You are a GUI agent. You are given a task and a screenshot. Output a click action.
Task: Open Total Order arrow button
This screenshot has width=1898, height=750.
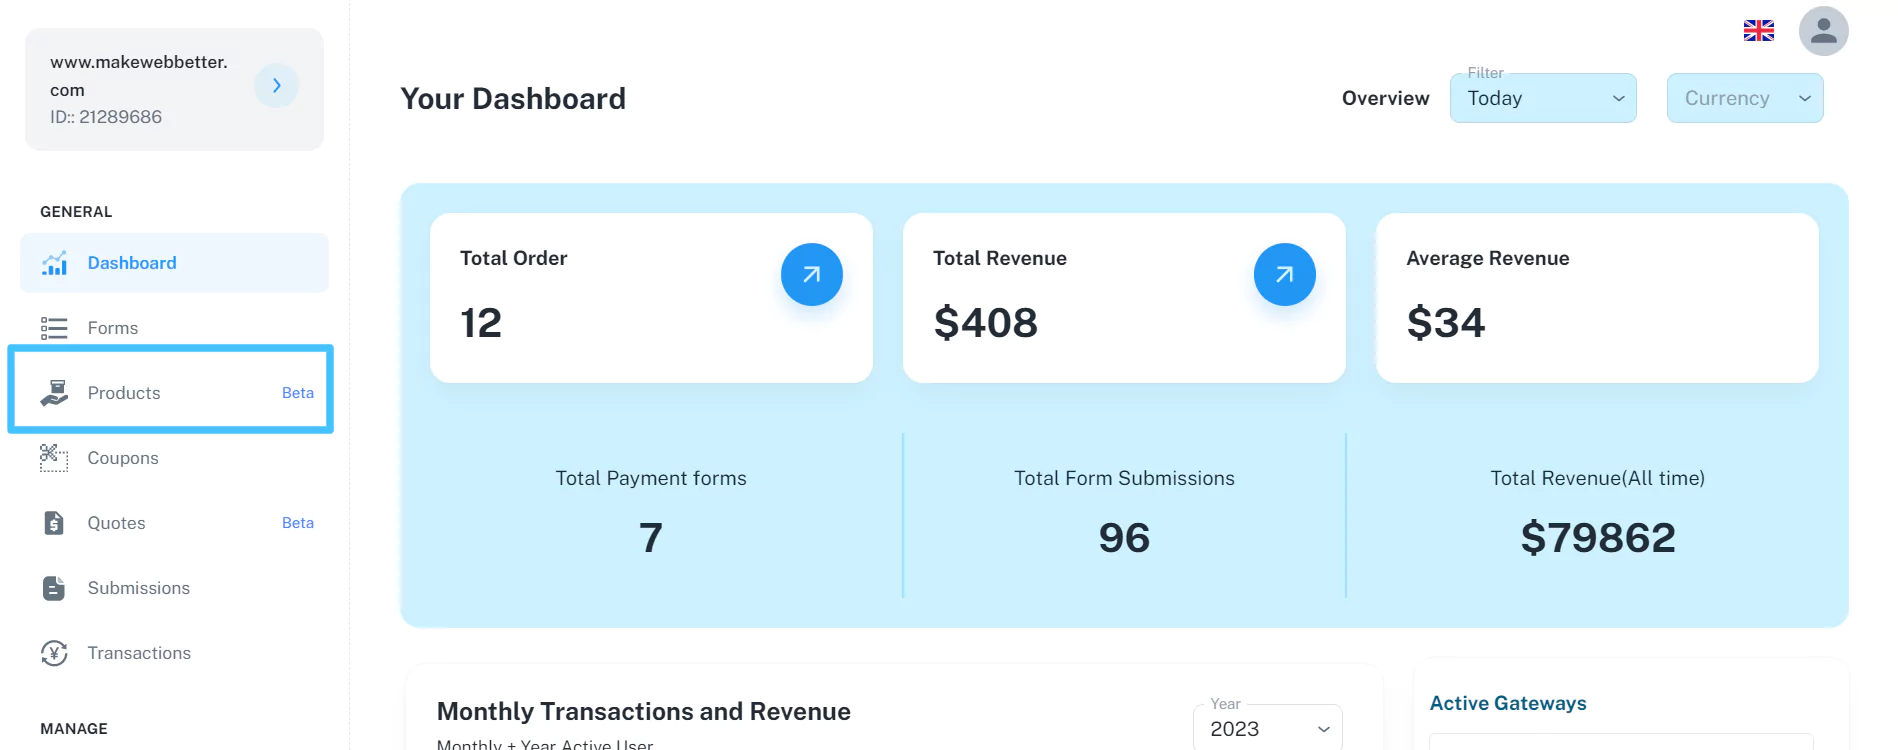[x=811, y=274]
